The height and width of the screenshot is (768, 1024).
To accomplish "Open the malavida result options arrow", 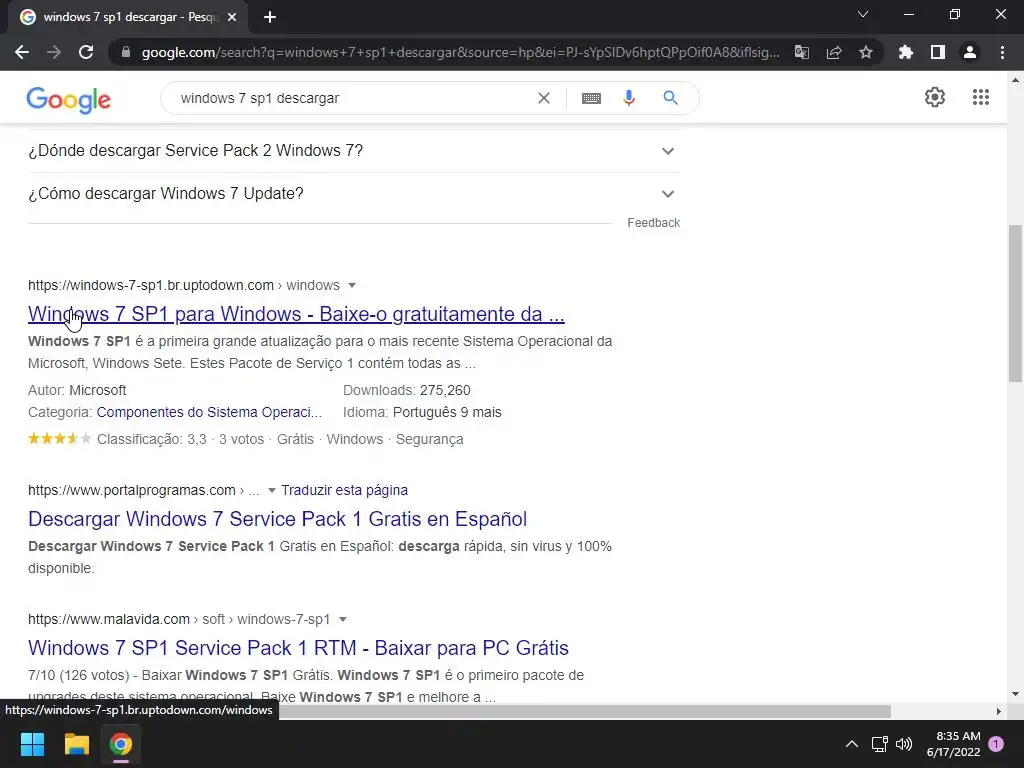I will point(343,619).
